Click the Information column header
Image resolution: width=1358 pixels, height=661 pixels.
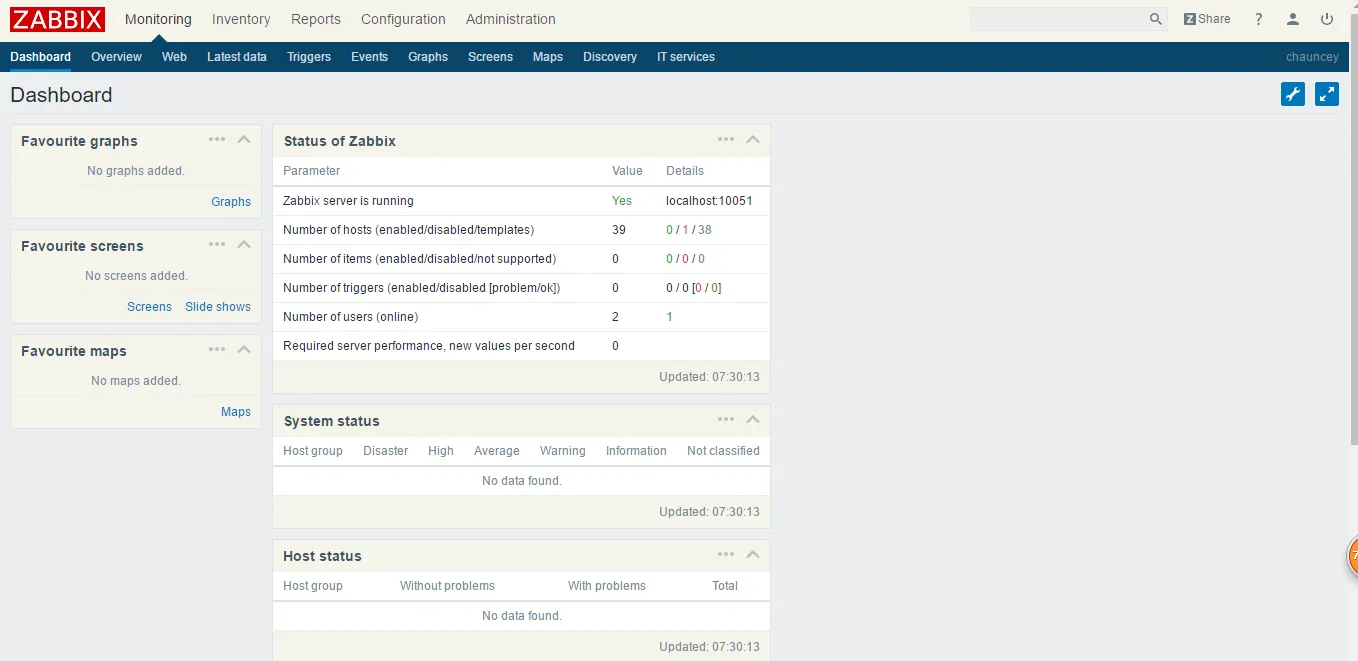point(636,450)
